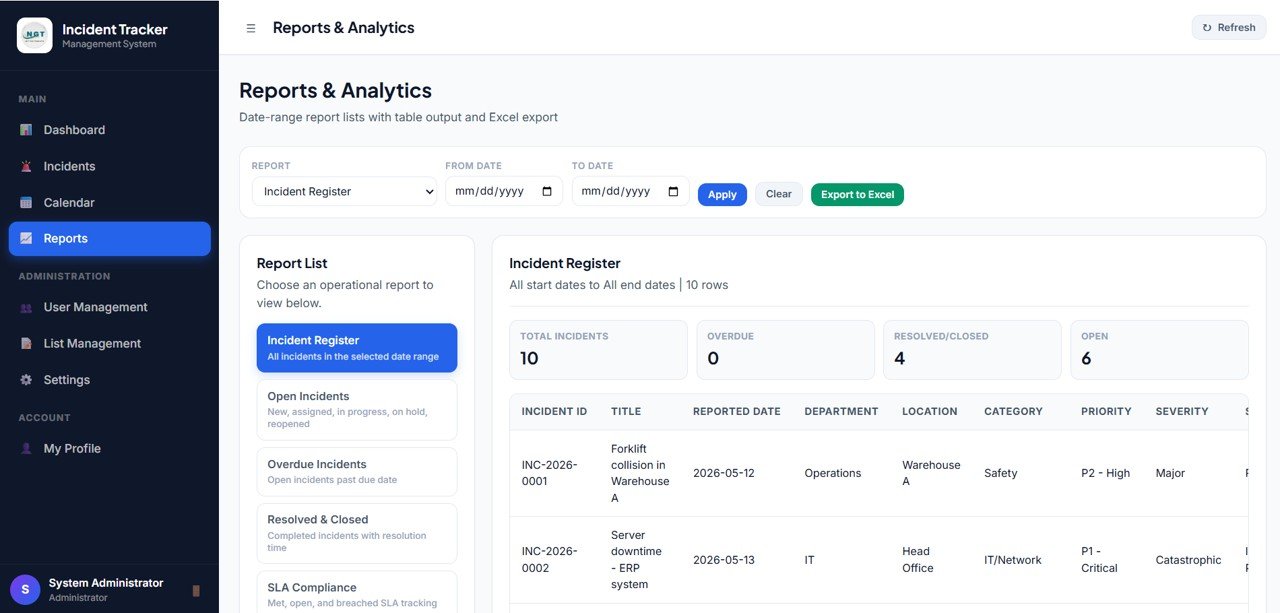Click the P1 - Critical priority cell

pyautogui.click(x=1100, y=560)
